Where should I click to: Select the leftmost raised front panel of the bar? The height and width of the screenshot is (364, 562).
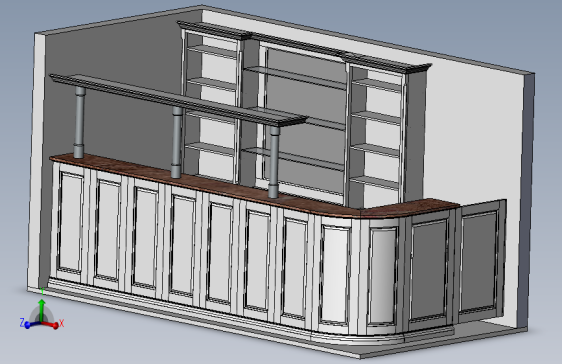click(x=71, y=222)
